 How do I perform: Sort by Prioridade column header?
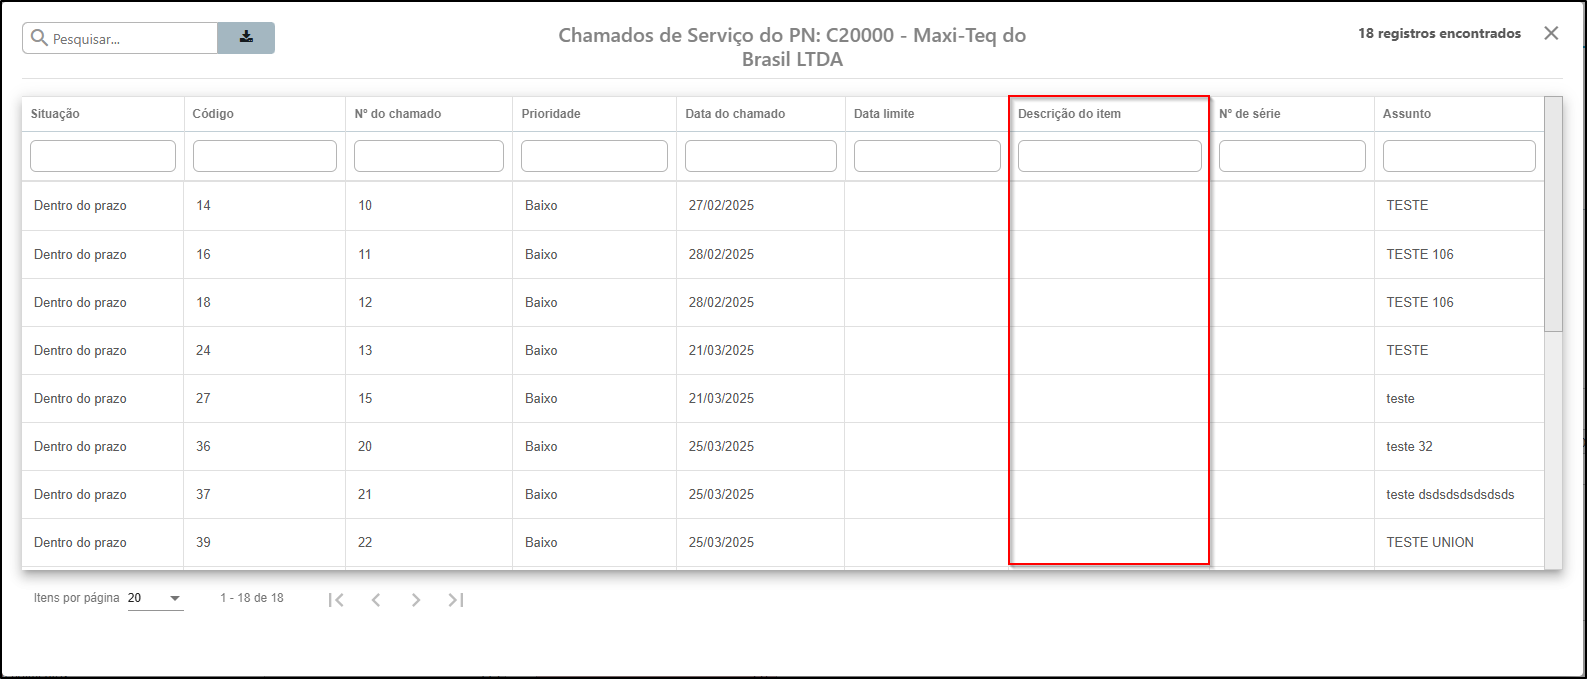[x=551, y=114]
